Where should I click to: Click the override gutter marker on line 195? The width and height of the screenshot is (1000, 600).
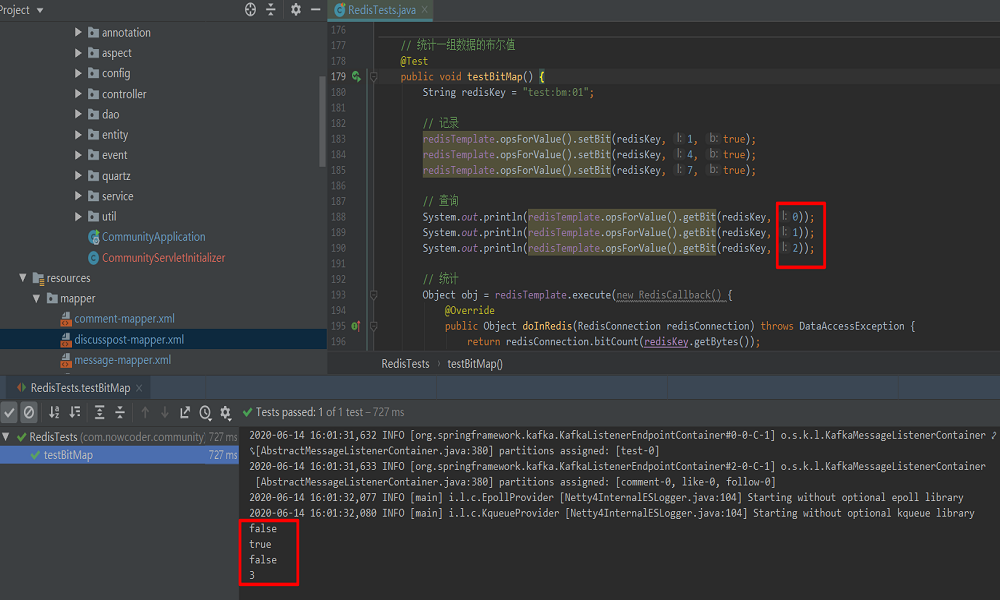[x=356, y=326]
